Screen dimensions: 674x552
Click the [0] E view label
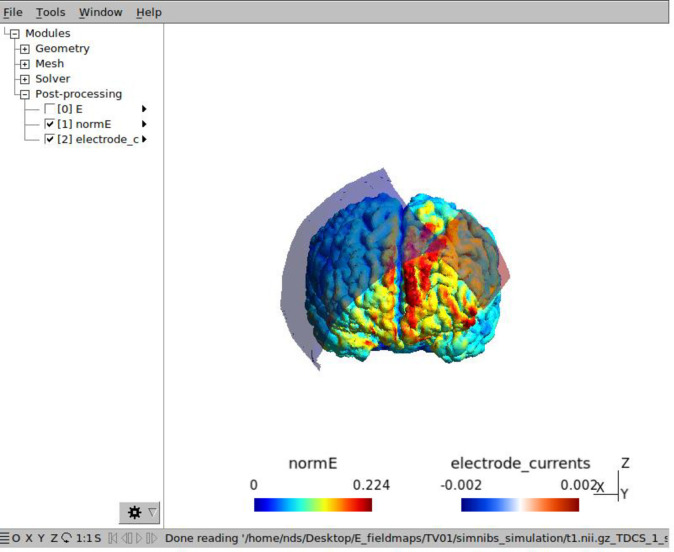point(70,109)
